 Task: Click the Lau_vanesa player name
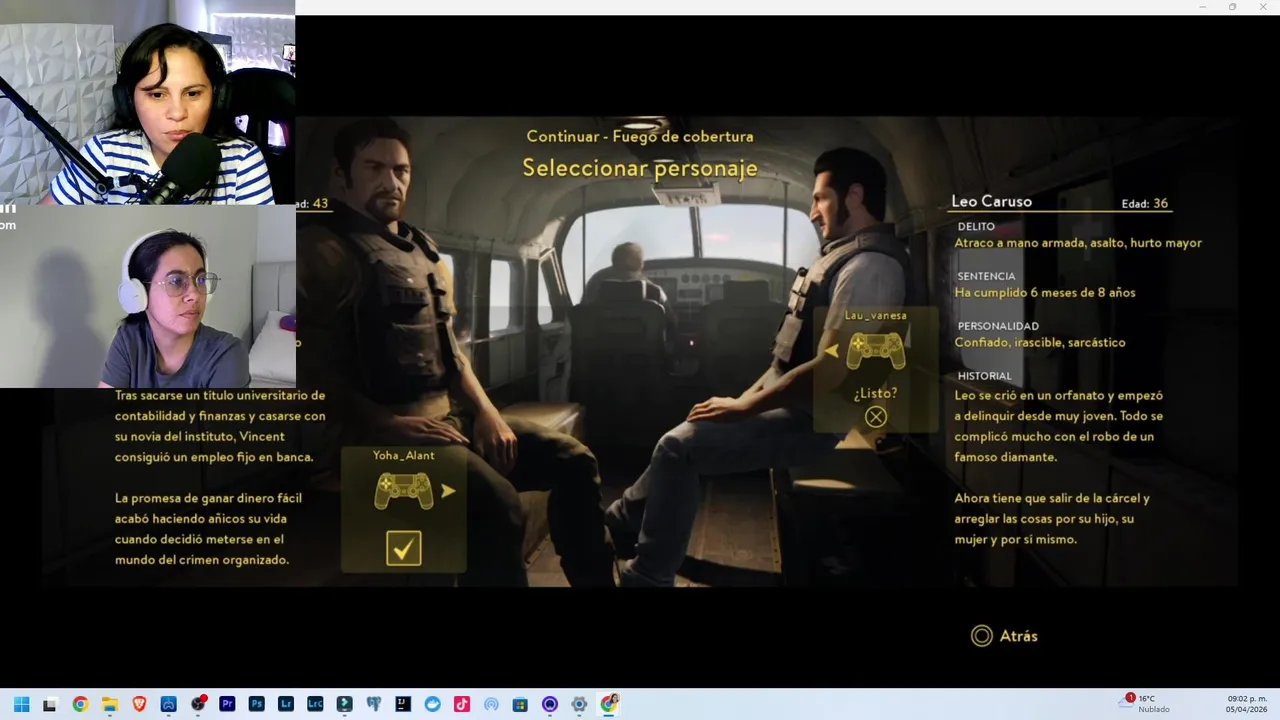tap(875, 315)
